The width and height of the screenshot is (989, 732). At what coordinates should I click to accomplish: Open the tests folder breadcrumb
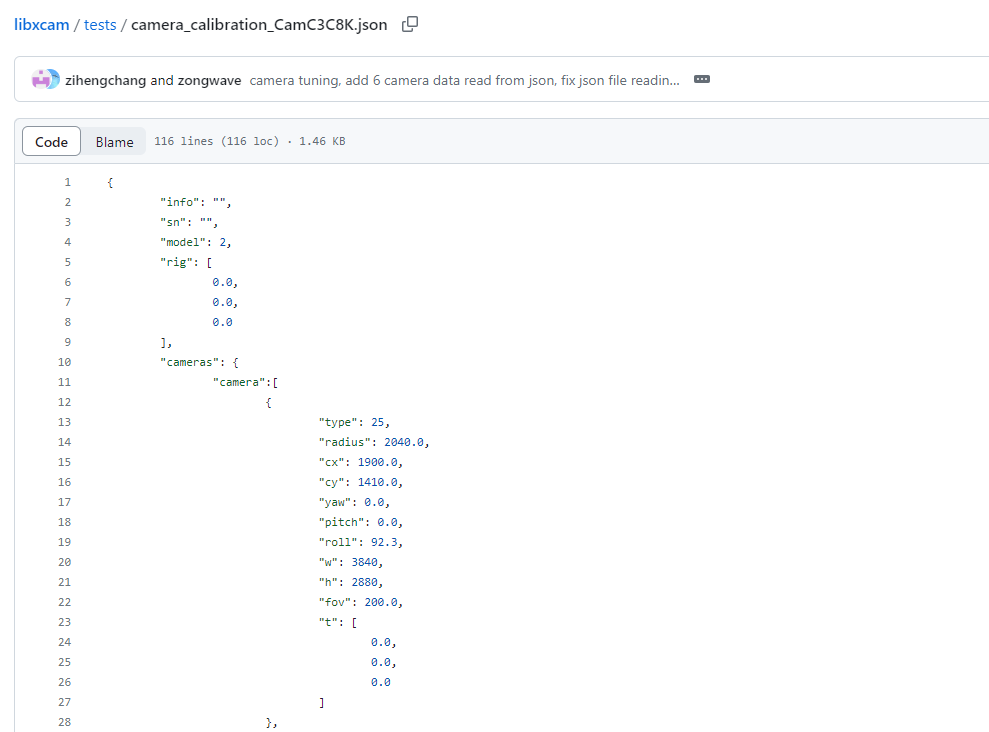(100, 25)
